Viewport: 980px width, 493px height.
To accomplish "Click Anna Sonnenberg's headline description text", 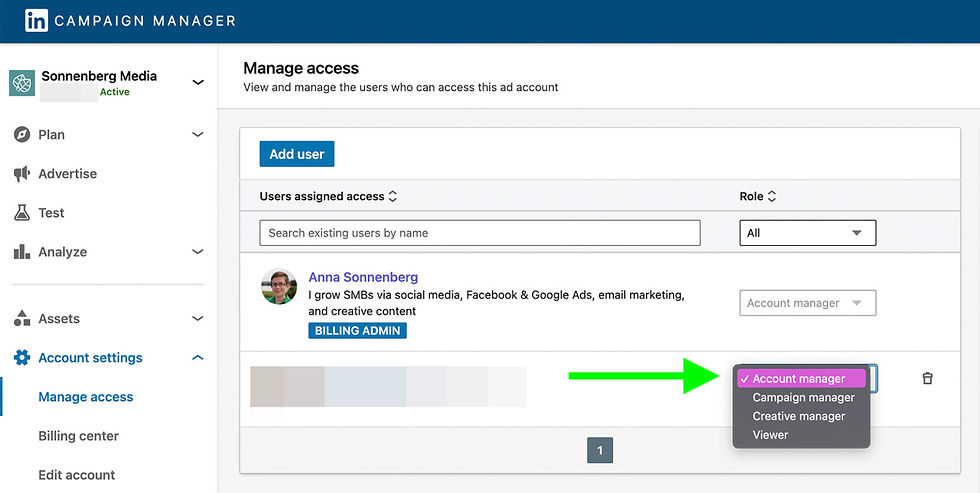I will tap(496, 303).
